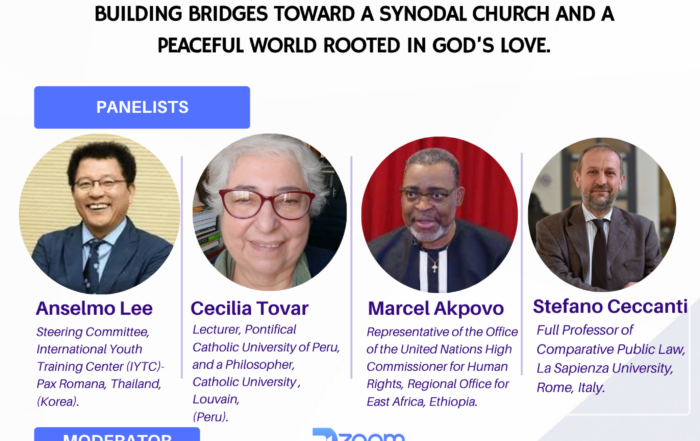Click the MODERATOR blue label
The image size is (700, 441).
[x=117, y=436]
